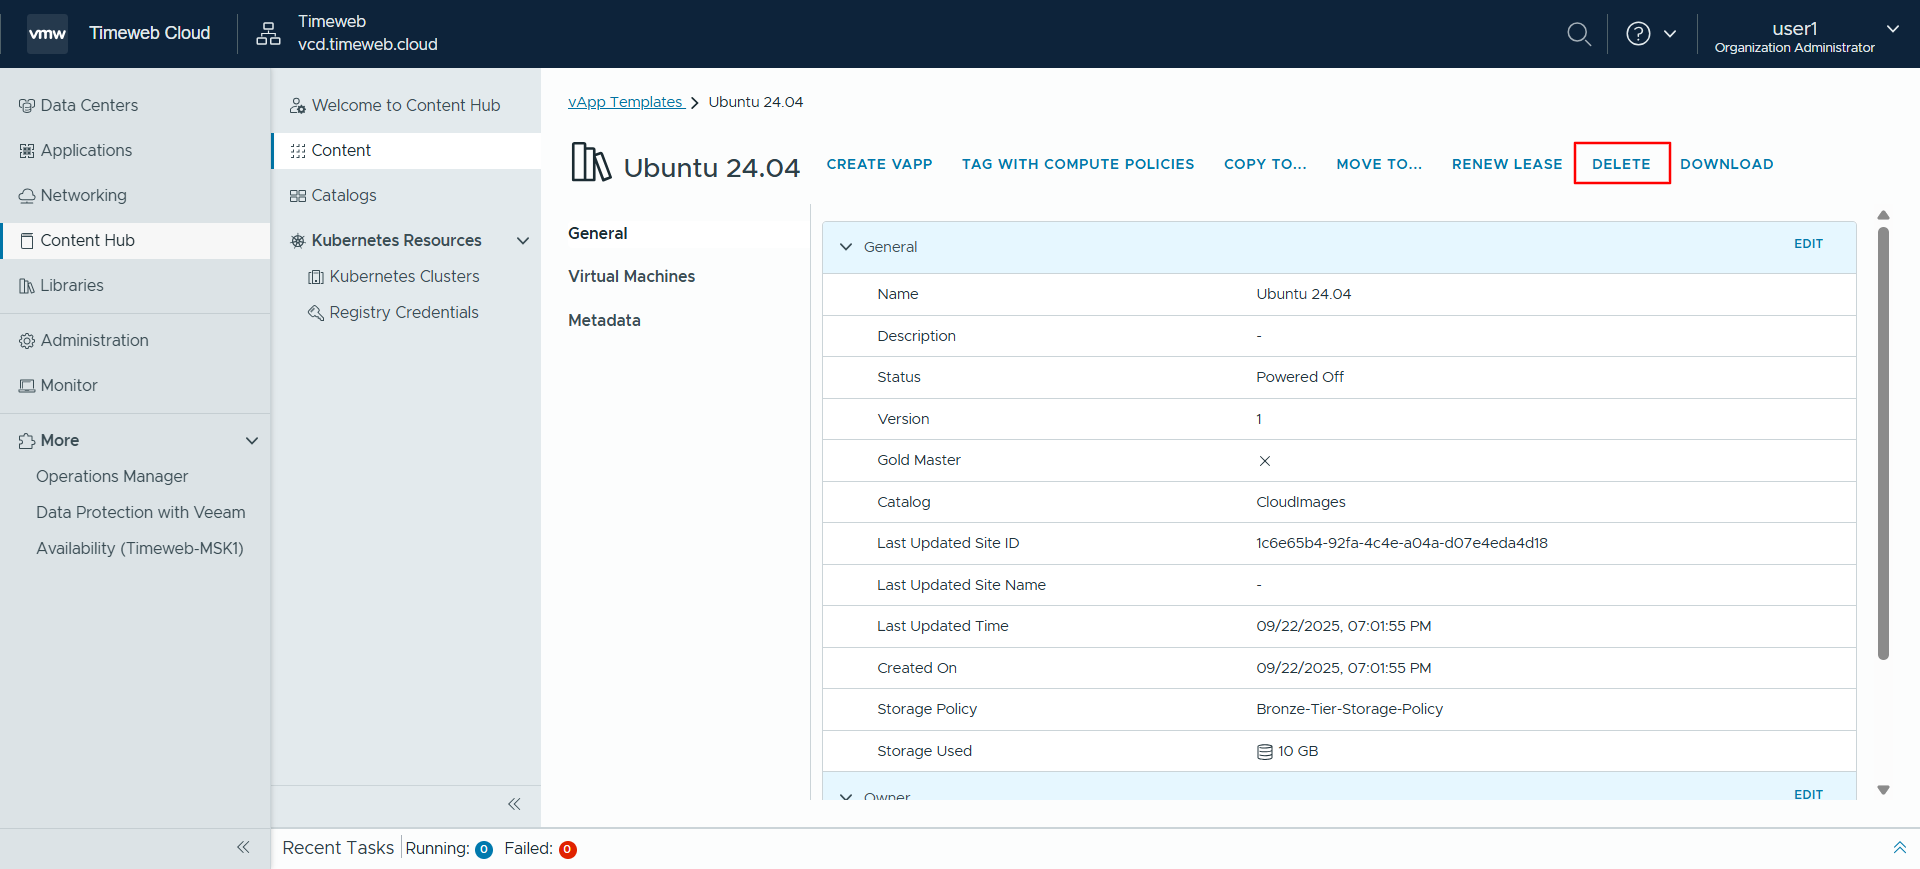Image resolution: width=1920 pixels, height=869 pixels.
Task: Click the scroll down arrow
Action: (x=1883, y=790)
